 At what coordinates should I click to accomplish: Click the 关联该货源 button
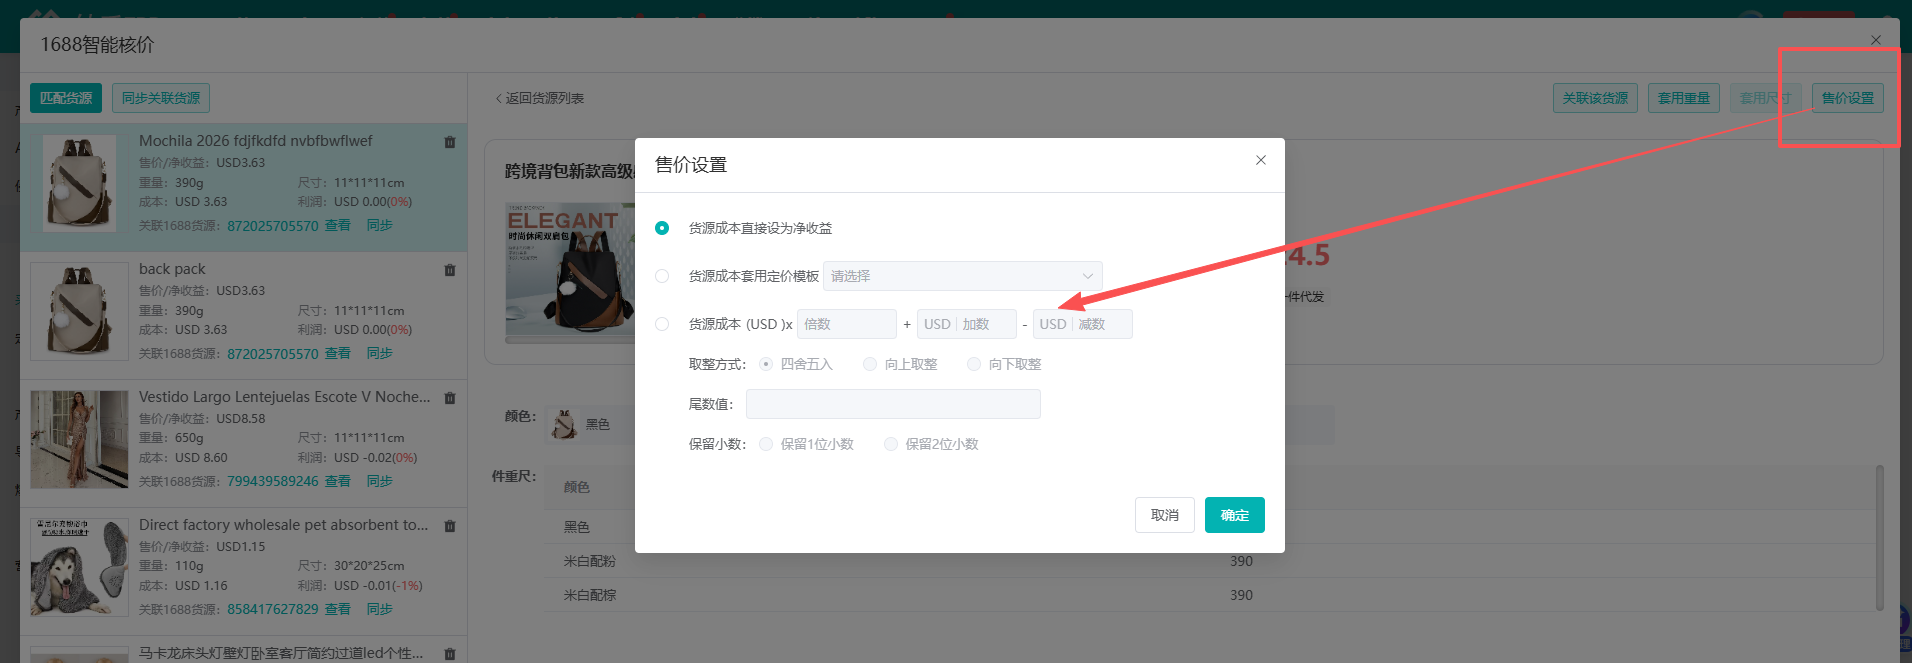point(1595,98)
